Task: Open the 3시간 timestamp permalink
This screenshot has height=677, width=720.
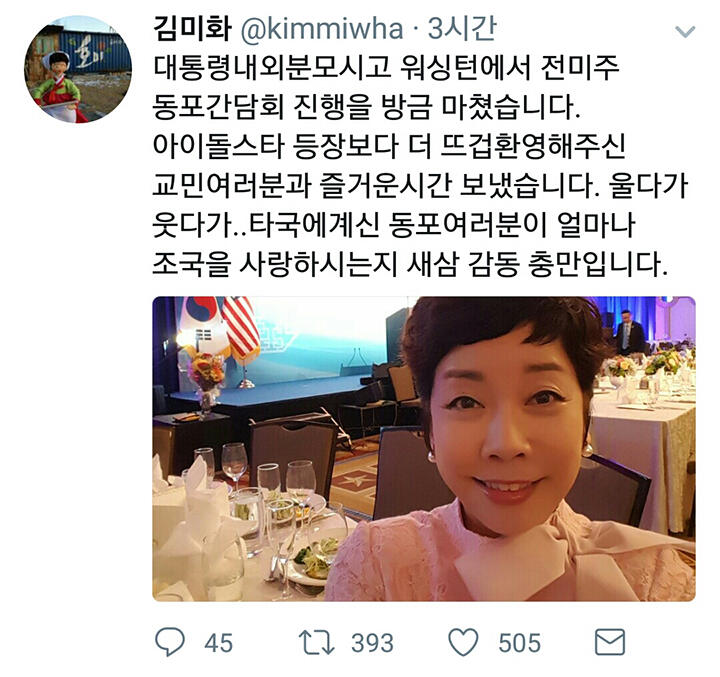Action: pyautogui.click(x=462, y=28)
